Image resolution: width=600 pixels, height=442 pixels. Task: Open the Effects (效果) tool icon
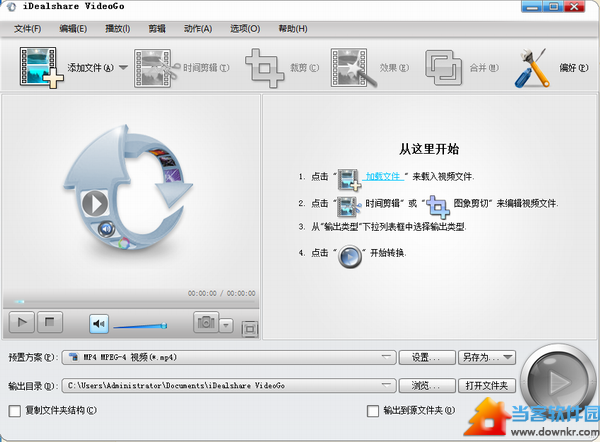(x=353, y=68)
